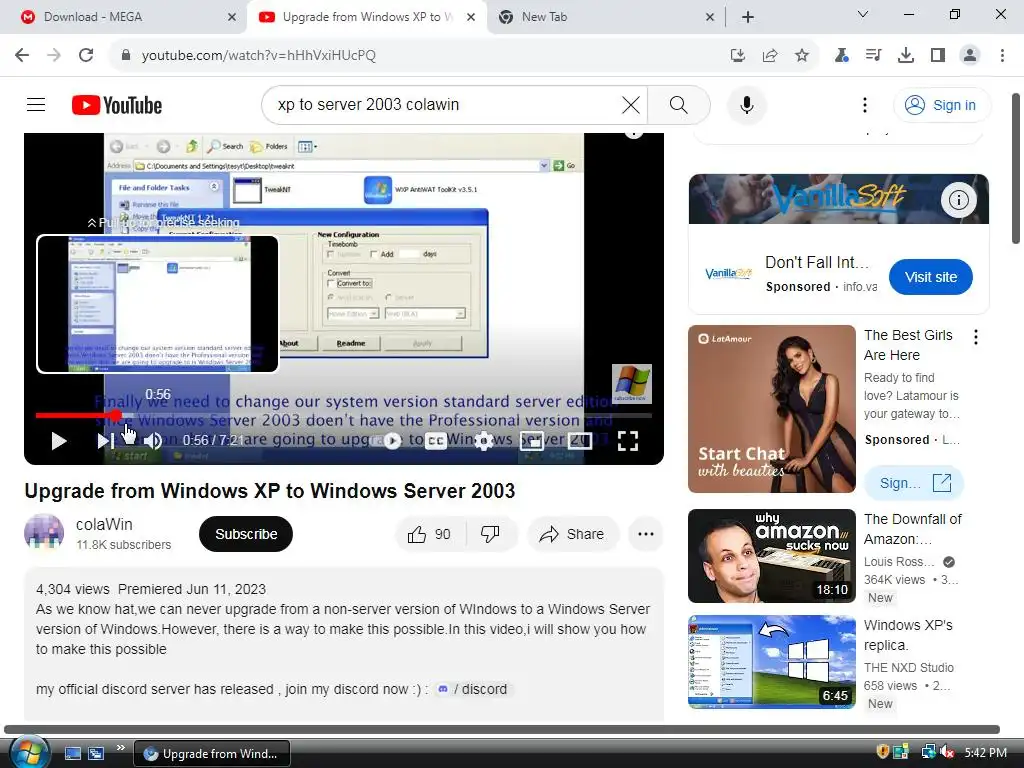Open the tab search chevron dropdown
1024x768 pixels.
point(863,14)
